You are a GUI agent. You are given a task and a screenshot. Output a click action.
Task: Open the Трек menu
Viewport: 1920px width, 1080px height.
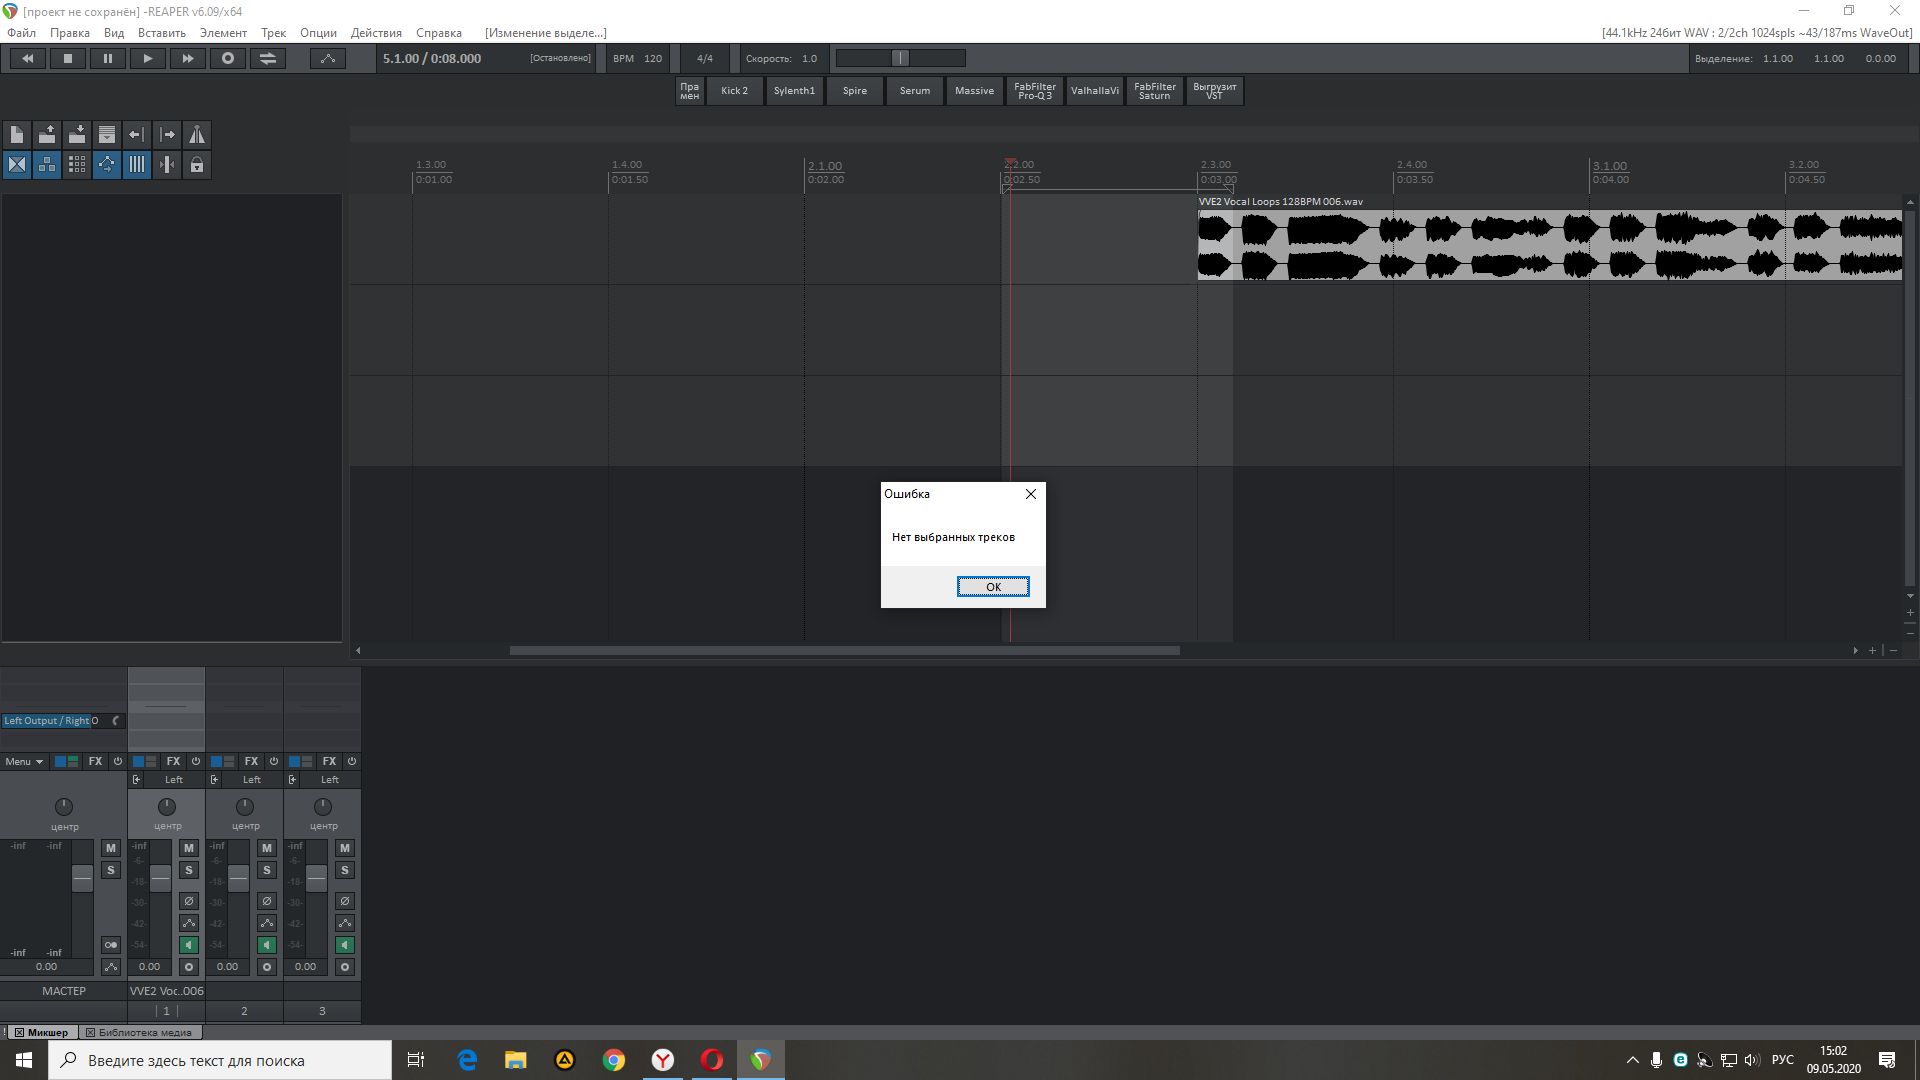pos(273,33)
